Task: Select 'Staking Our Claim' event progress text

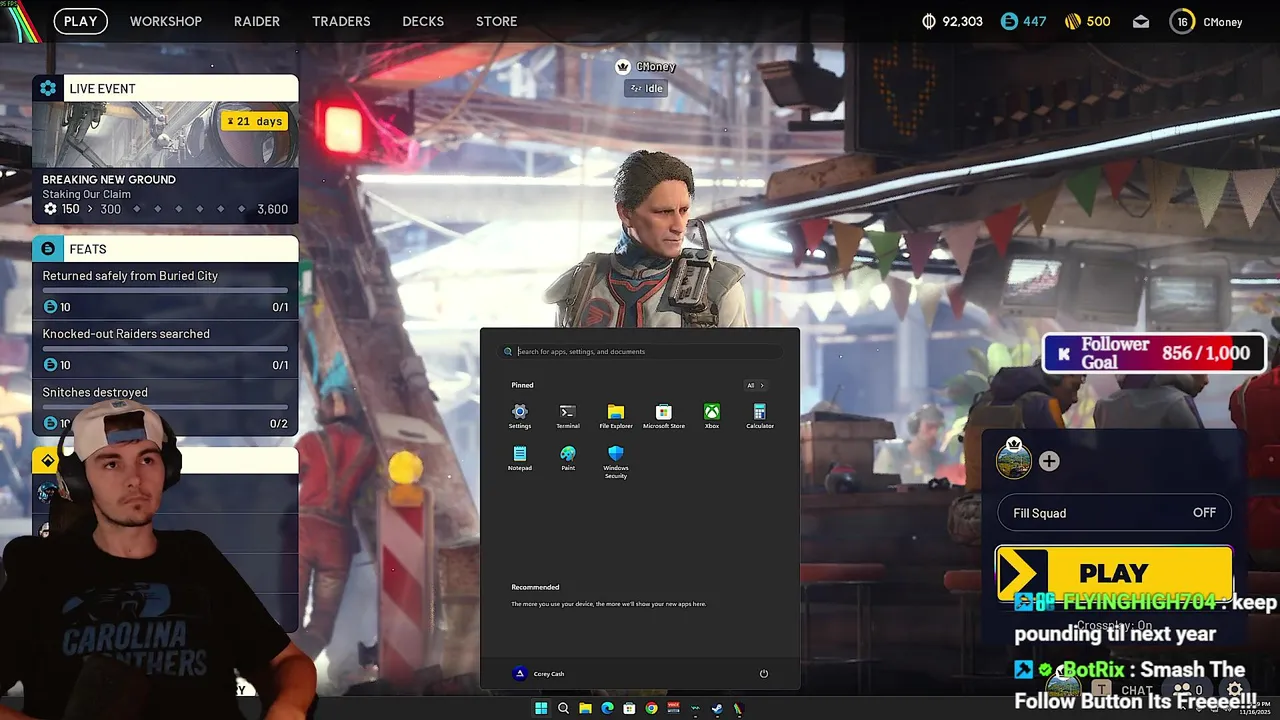Action: click(x=86, y=194)
